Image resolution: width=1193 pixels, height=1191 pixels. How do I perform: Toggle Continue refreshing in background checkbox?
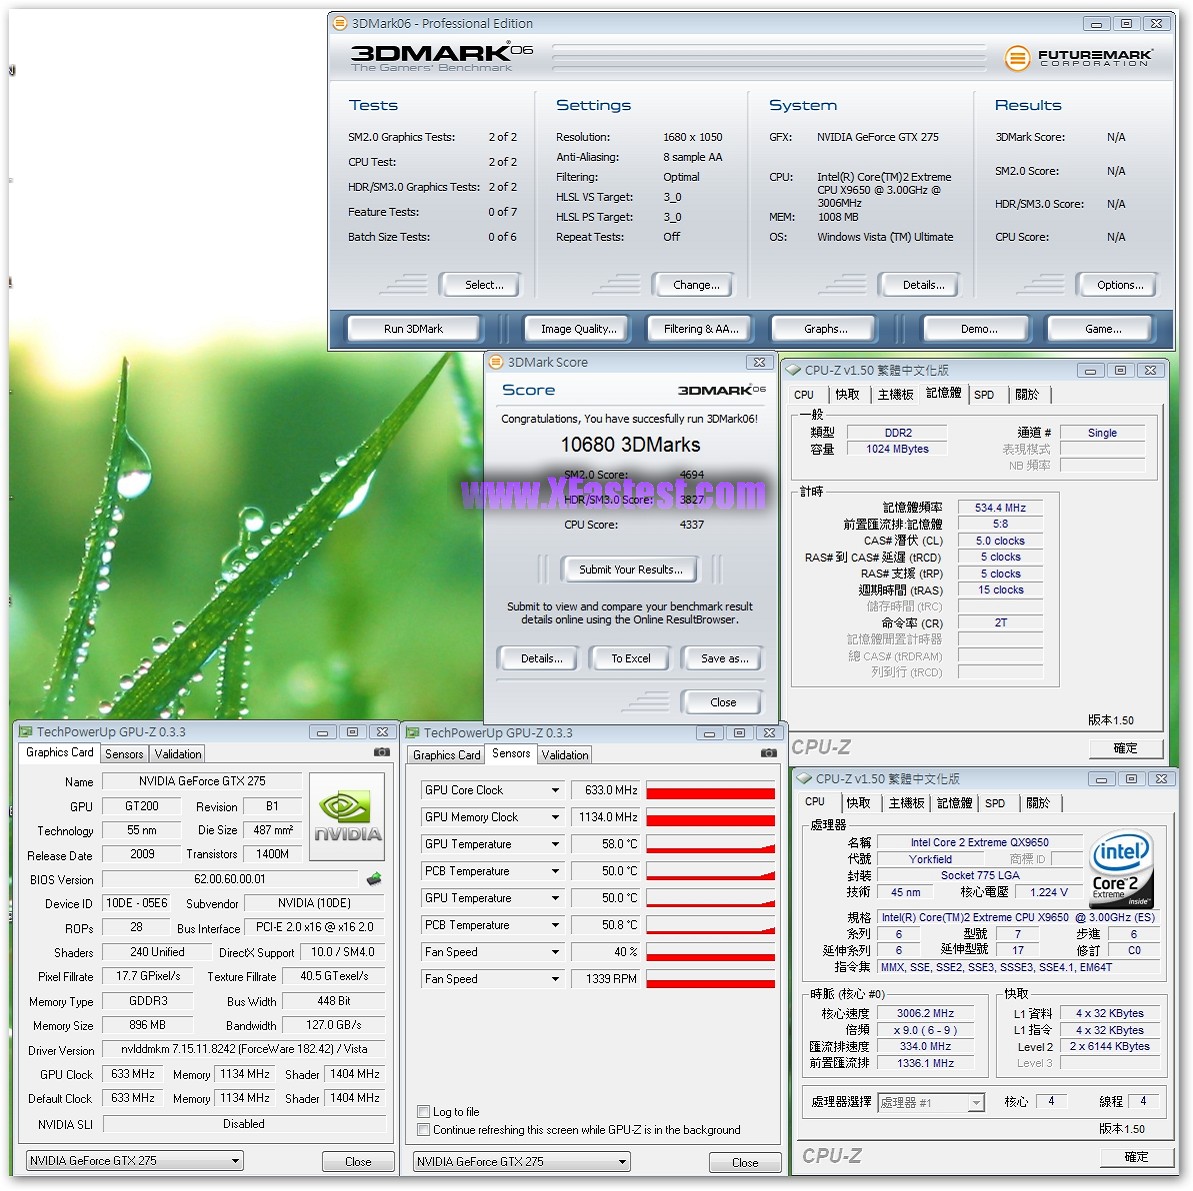tap(424, 1130)
